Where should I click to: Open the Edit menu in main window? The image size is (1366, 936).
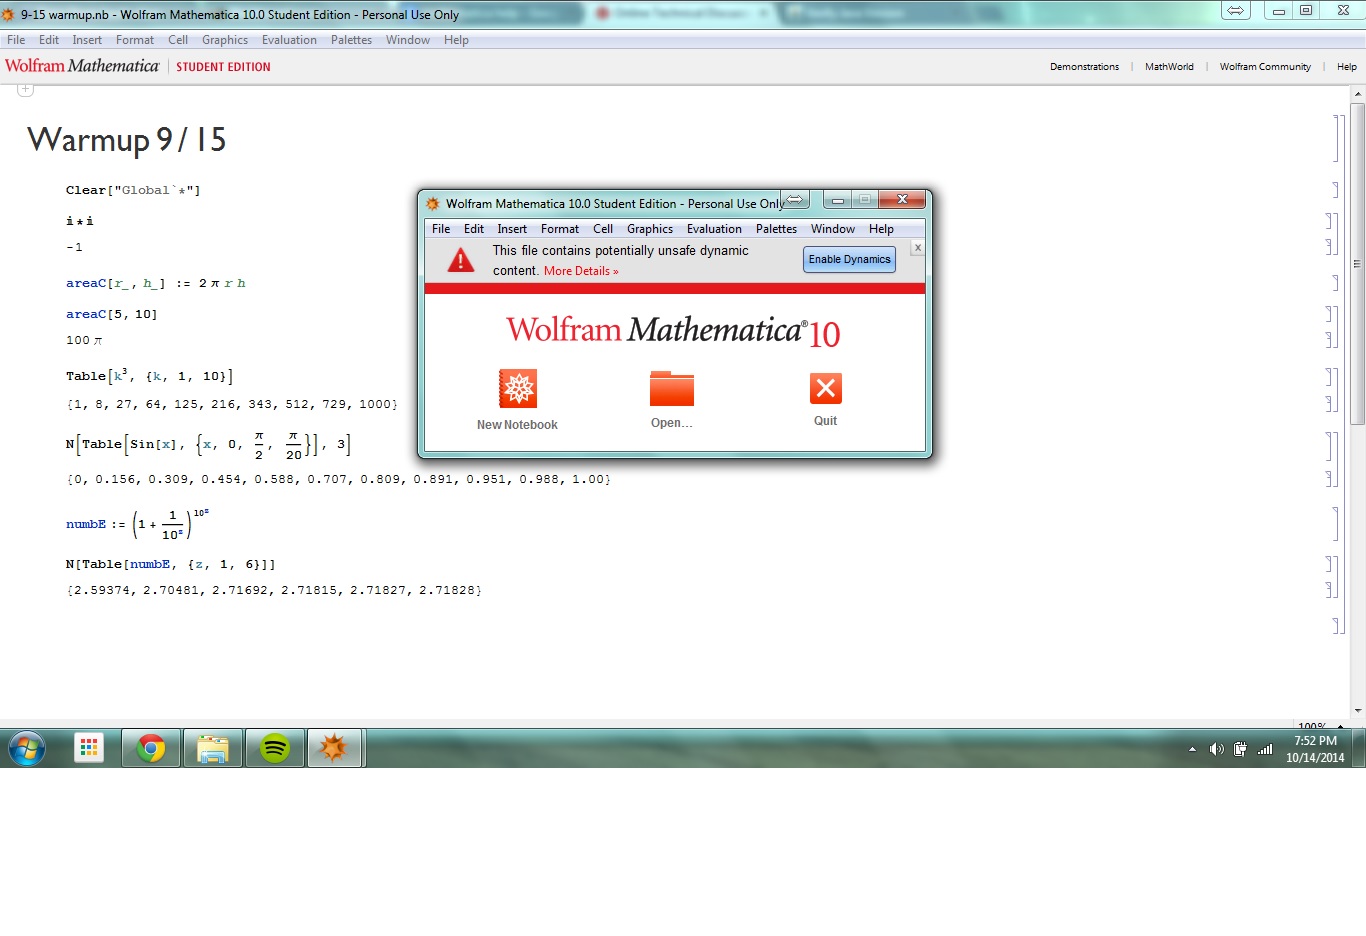tap(49, 40)
